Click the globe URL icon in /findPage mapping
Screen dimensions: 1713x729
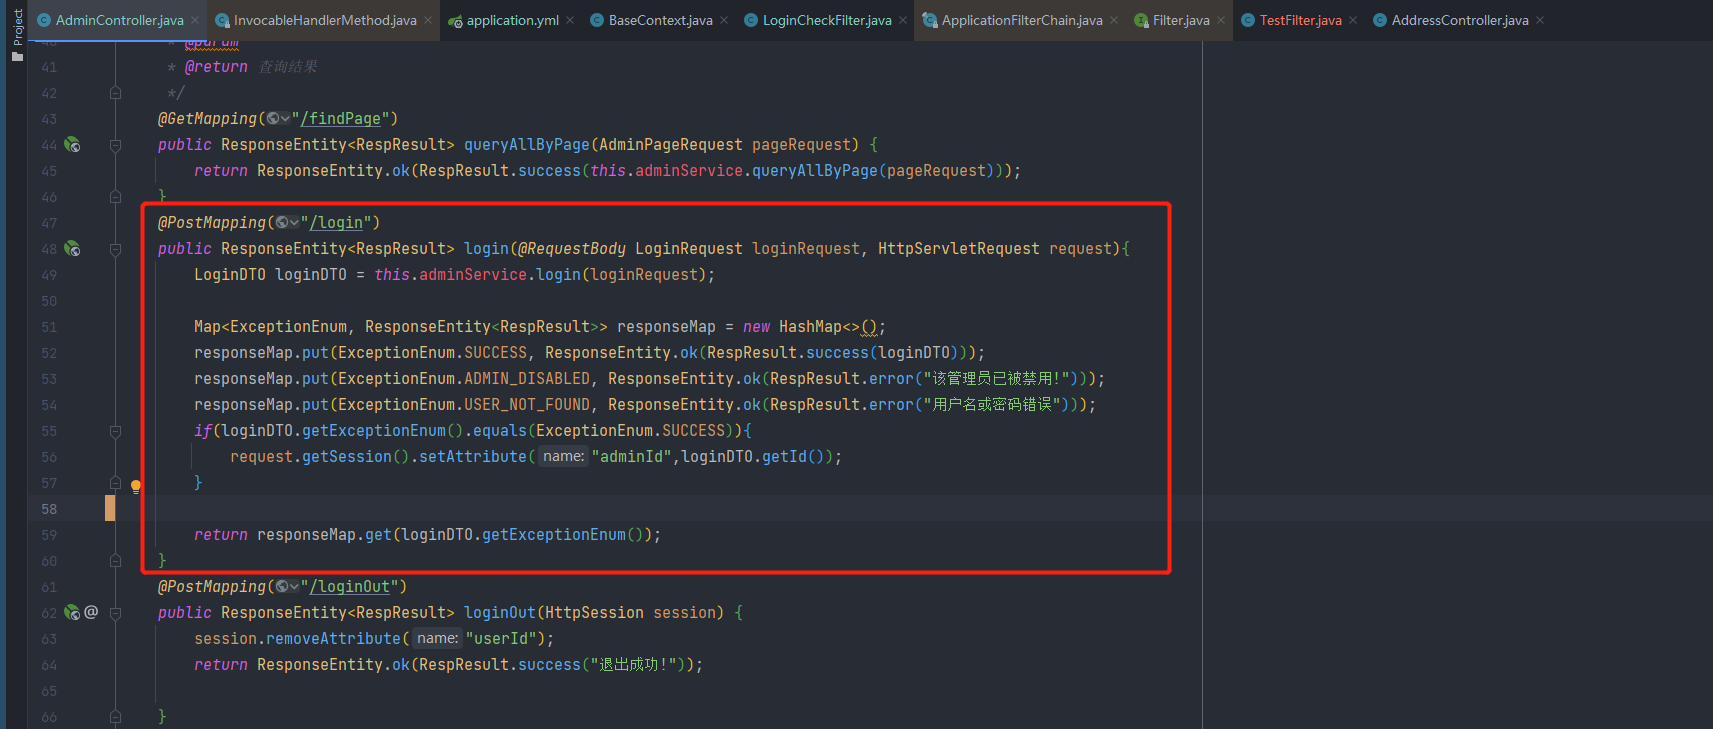[x=275, y=119]
